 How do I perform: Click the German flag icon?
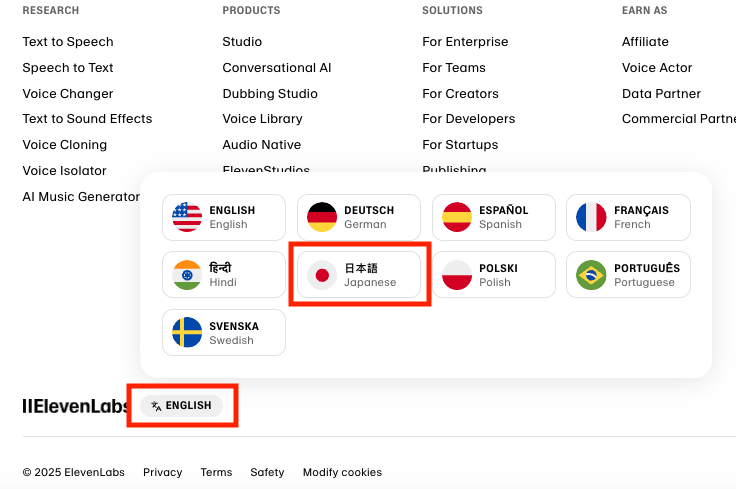point(322,217)
